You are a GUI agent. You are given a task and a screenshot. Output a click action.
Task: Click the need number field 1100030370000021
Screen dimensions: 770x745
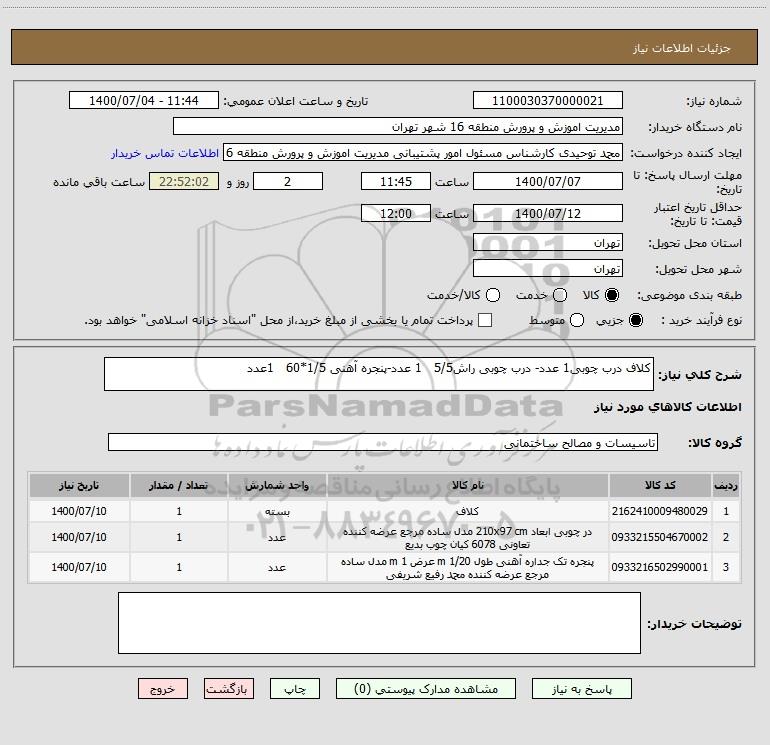click(548, 101)
